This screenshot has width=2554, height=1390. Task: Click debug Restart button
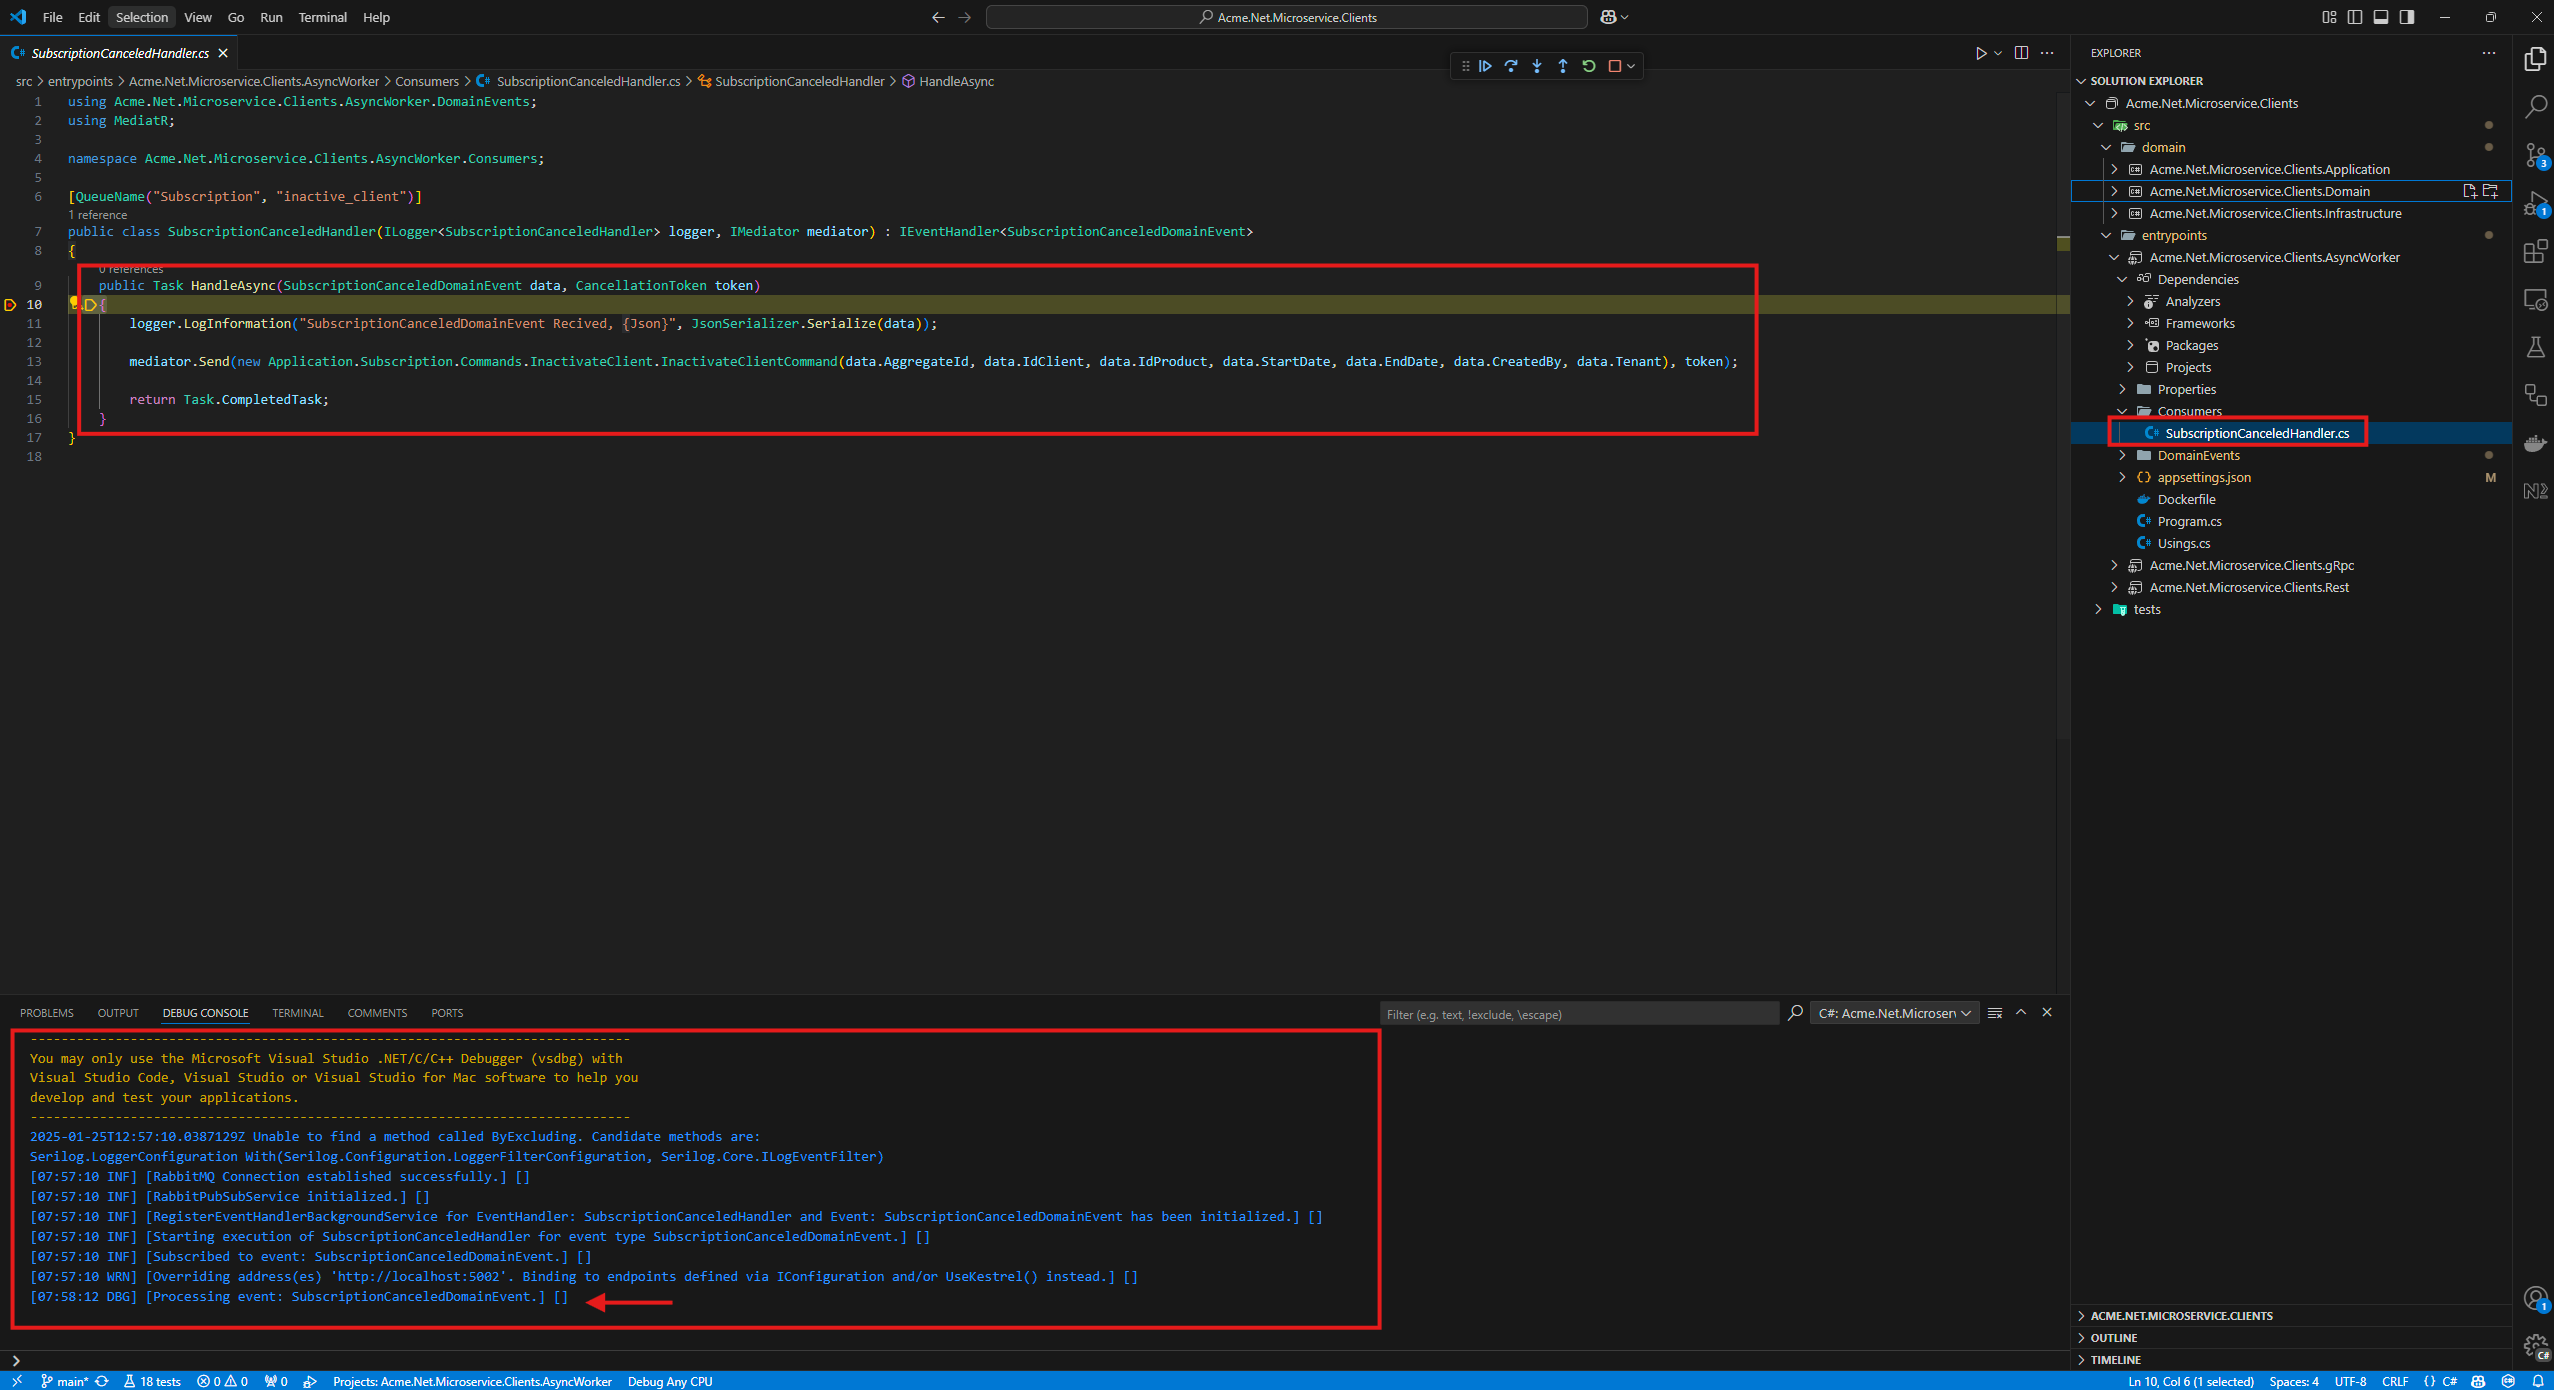point(1589,66)
